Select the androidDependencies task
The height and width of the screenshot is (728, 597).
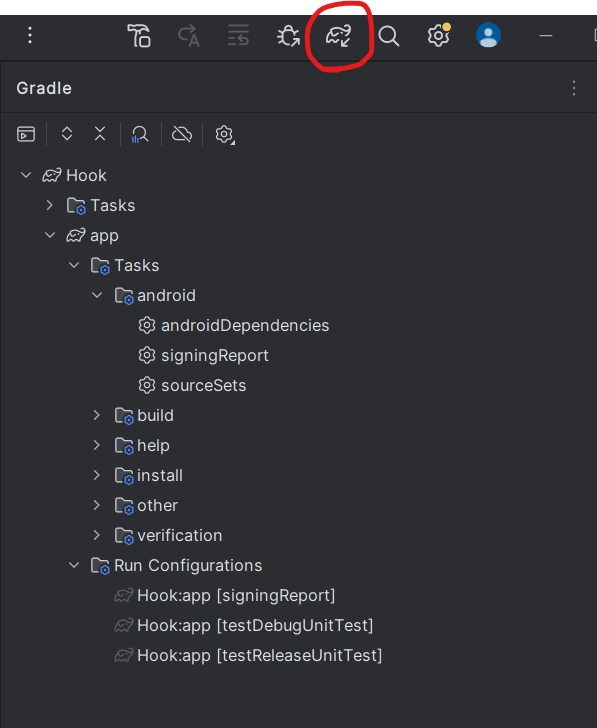tap(245, 325)
